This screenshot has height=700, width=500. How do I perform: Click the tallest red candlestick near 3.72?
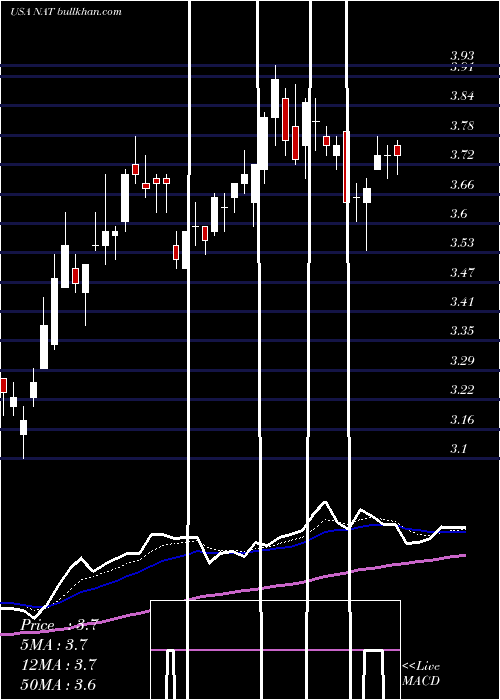pos(346,167)
